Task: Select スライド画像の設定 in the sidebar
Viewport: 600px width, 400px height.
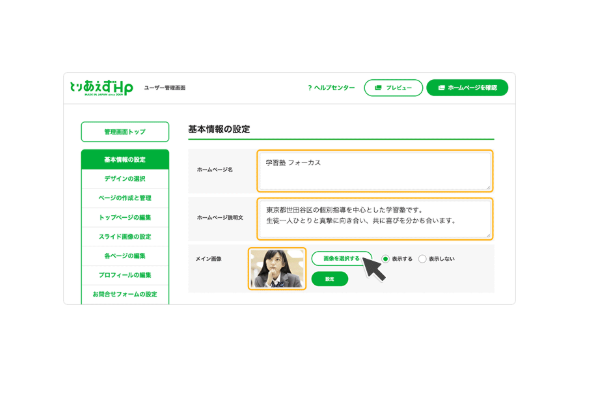Action: pyautogui.click(x=125, y=236)
